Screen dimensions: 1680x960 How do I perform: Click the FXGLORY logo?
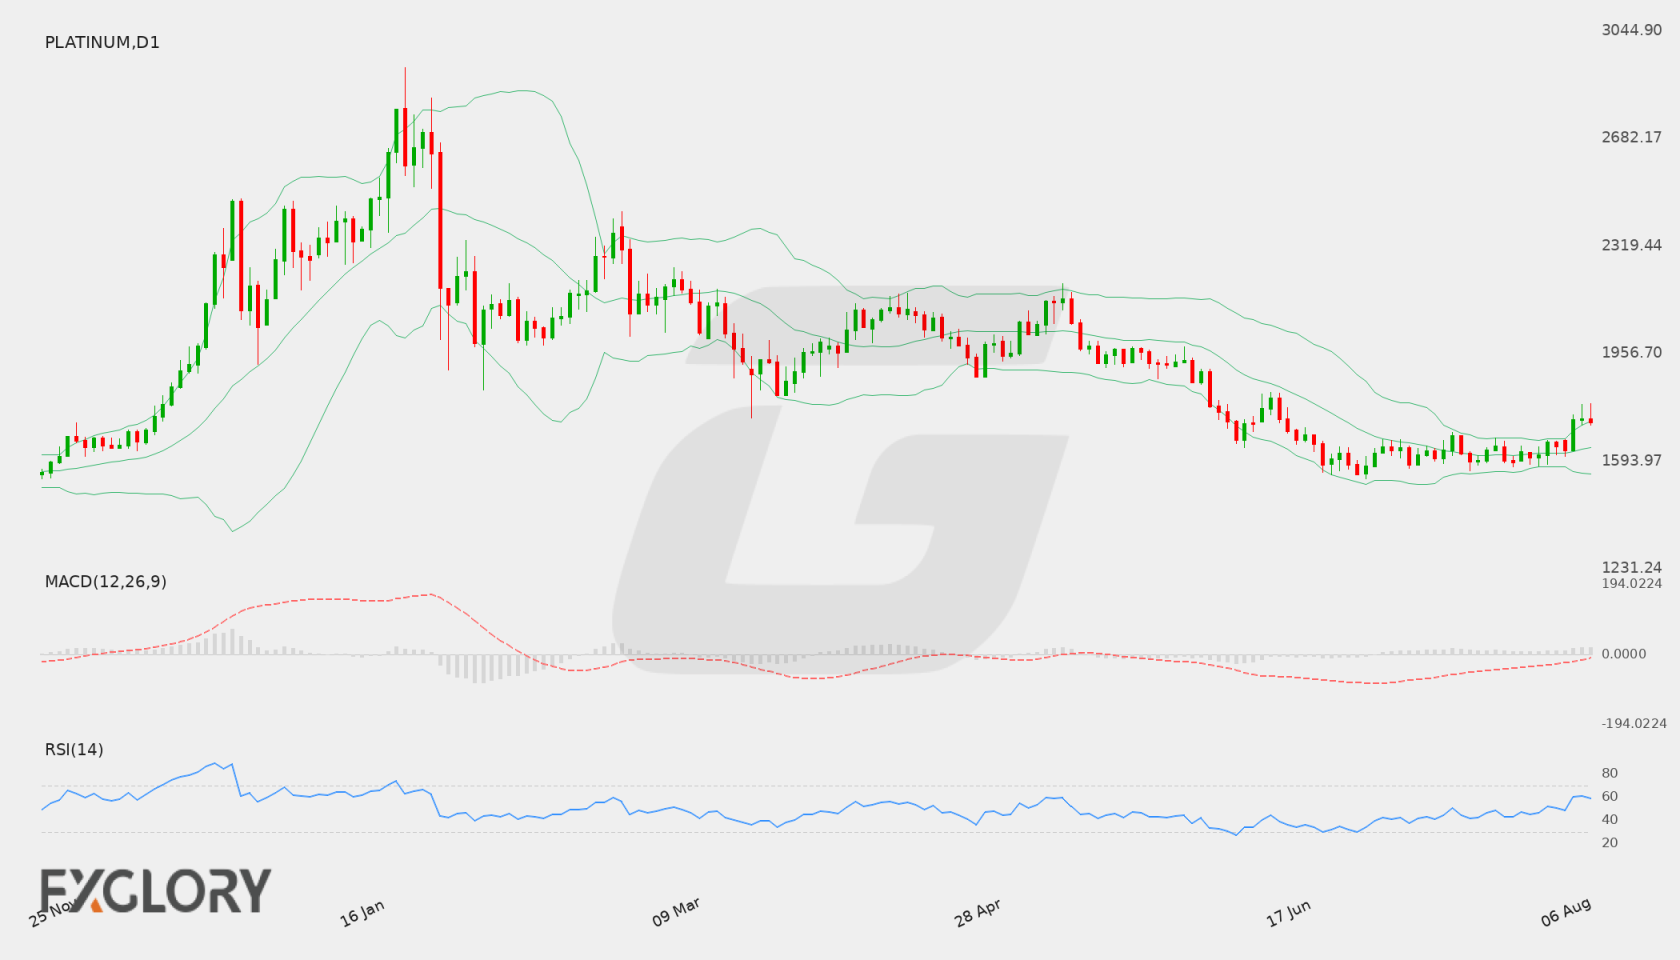click(155, 890)
